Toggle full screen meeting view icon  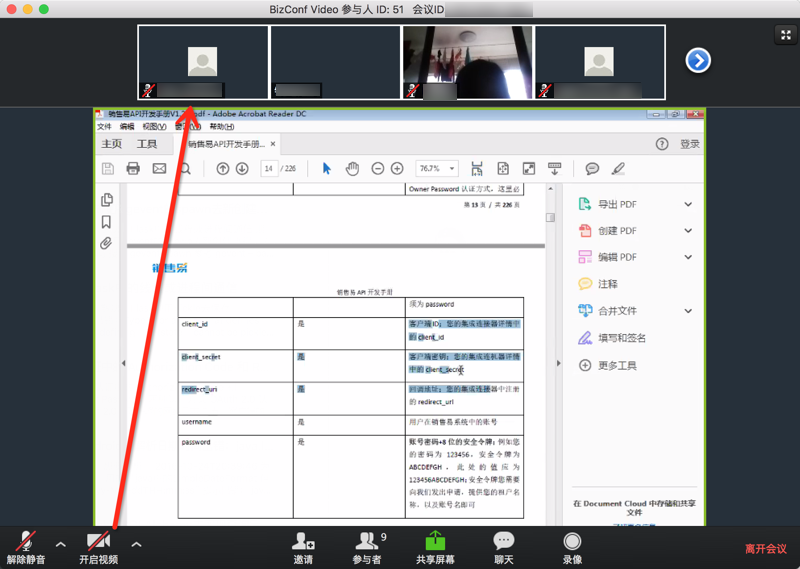(x=786, y=35)
